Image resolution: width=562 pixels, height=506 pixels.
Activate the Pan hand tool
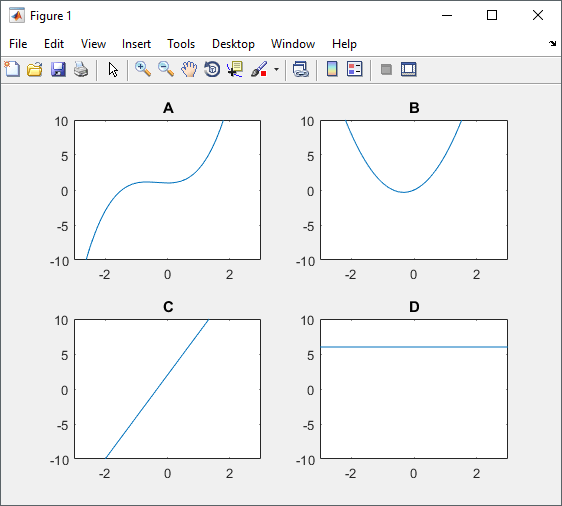coord(189,69)
